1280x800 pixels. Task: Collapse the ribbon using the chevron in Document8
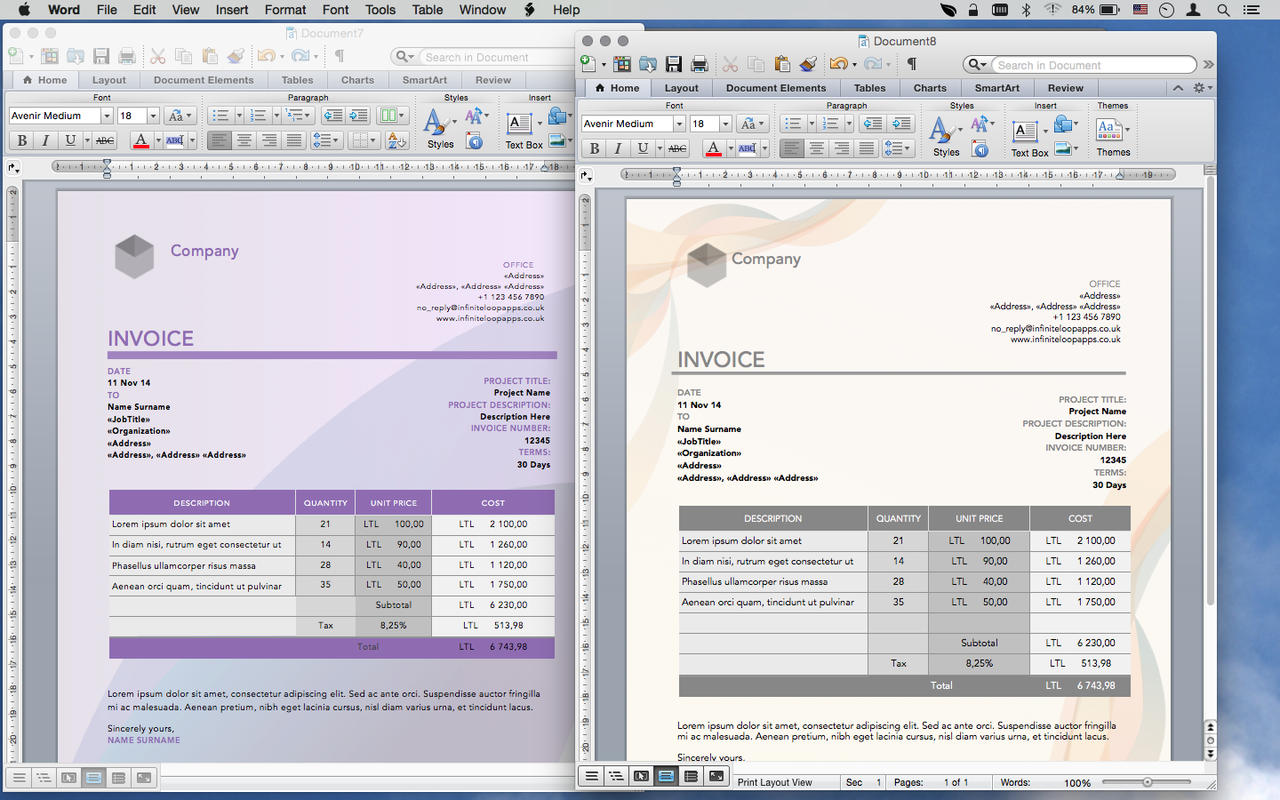click(1178, 88)
